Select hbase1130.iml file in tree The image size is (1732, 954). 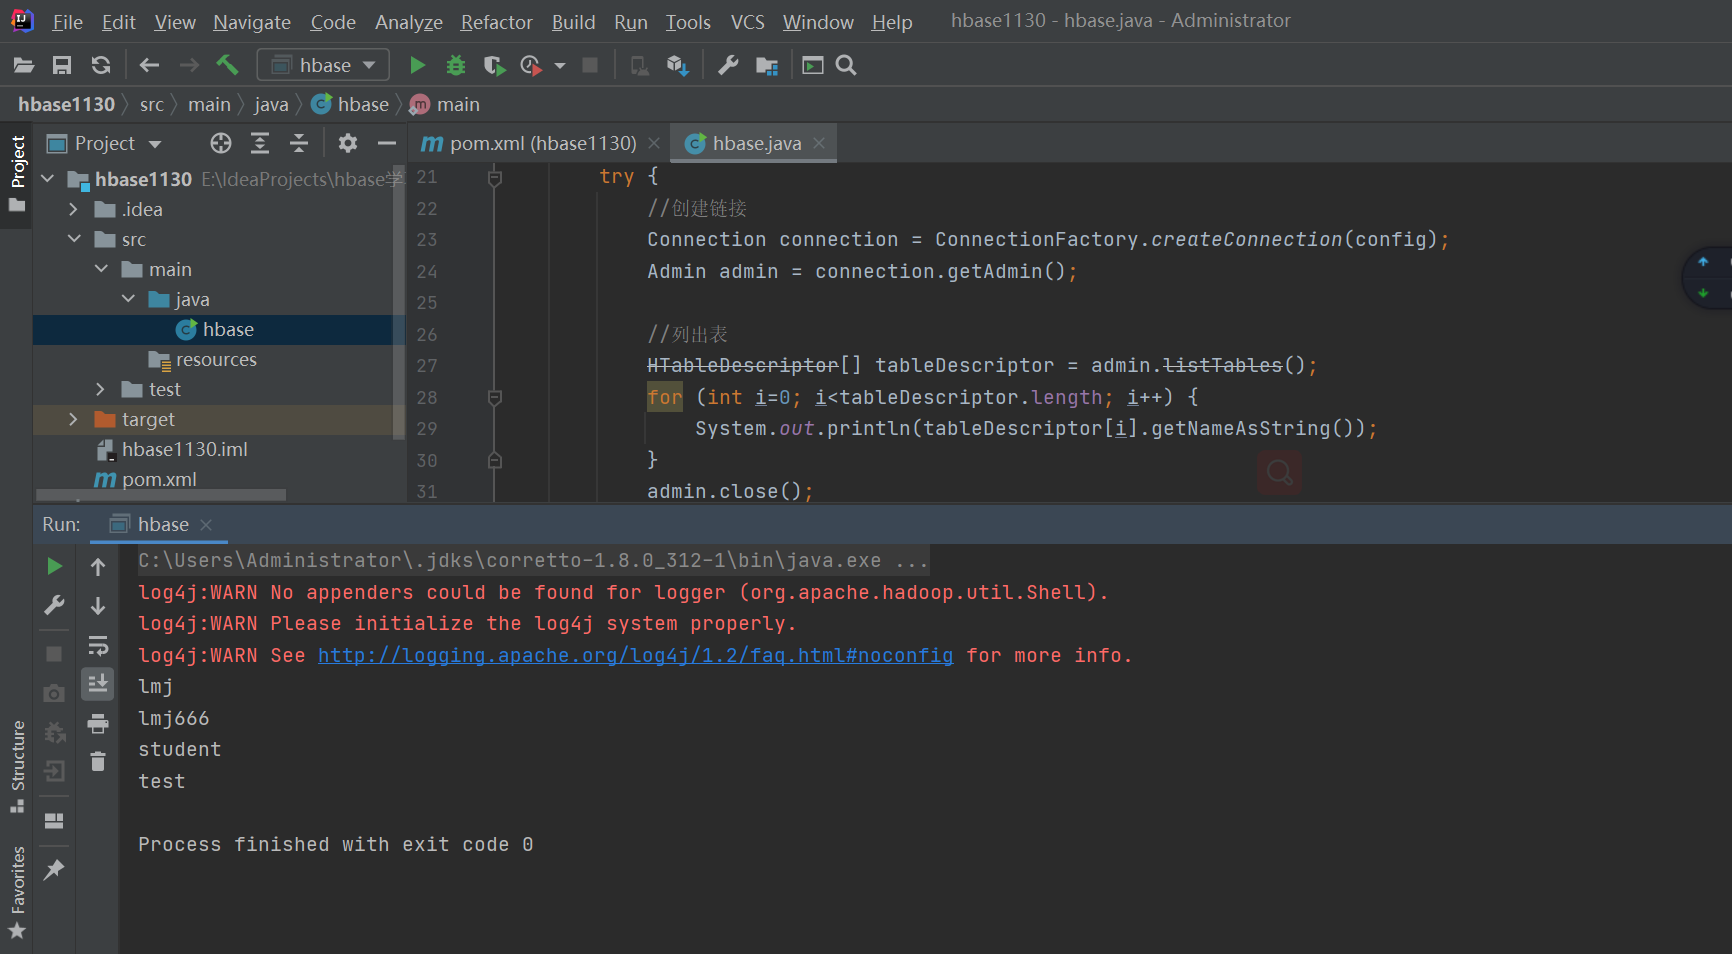[184, 449]
